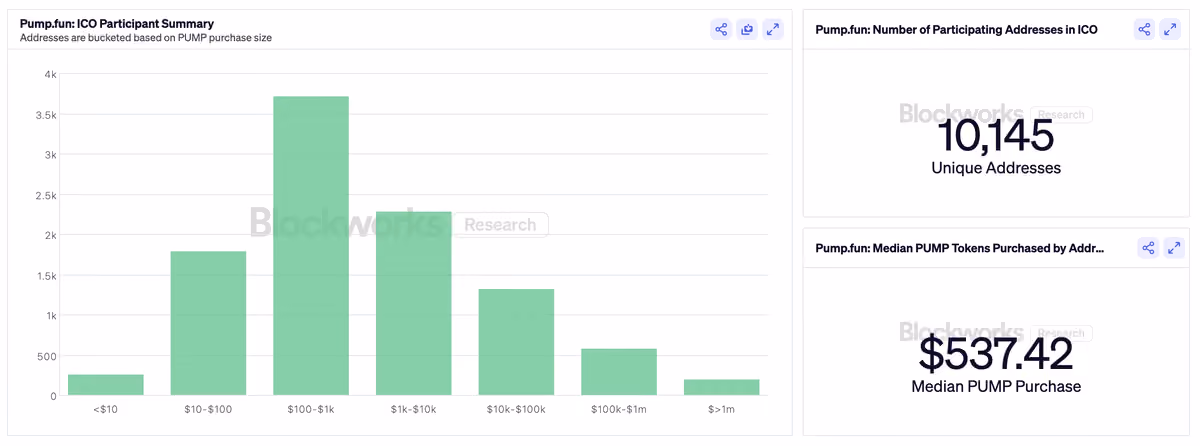Expand the ICO Participant Summary chart fullscreen

coord(773,29)
